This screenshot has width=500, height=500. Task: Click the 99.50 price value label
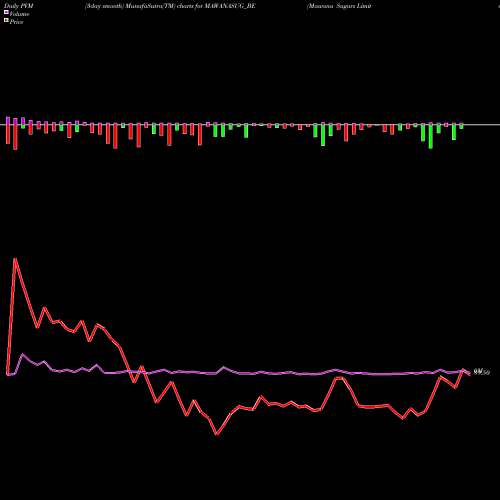coord(482,372)
